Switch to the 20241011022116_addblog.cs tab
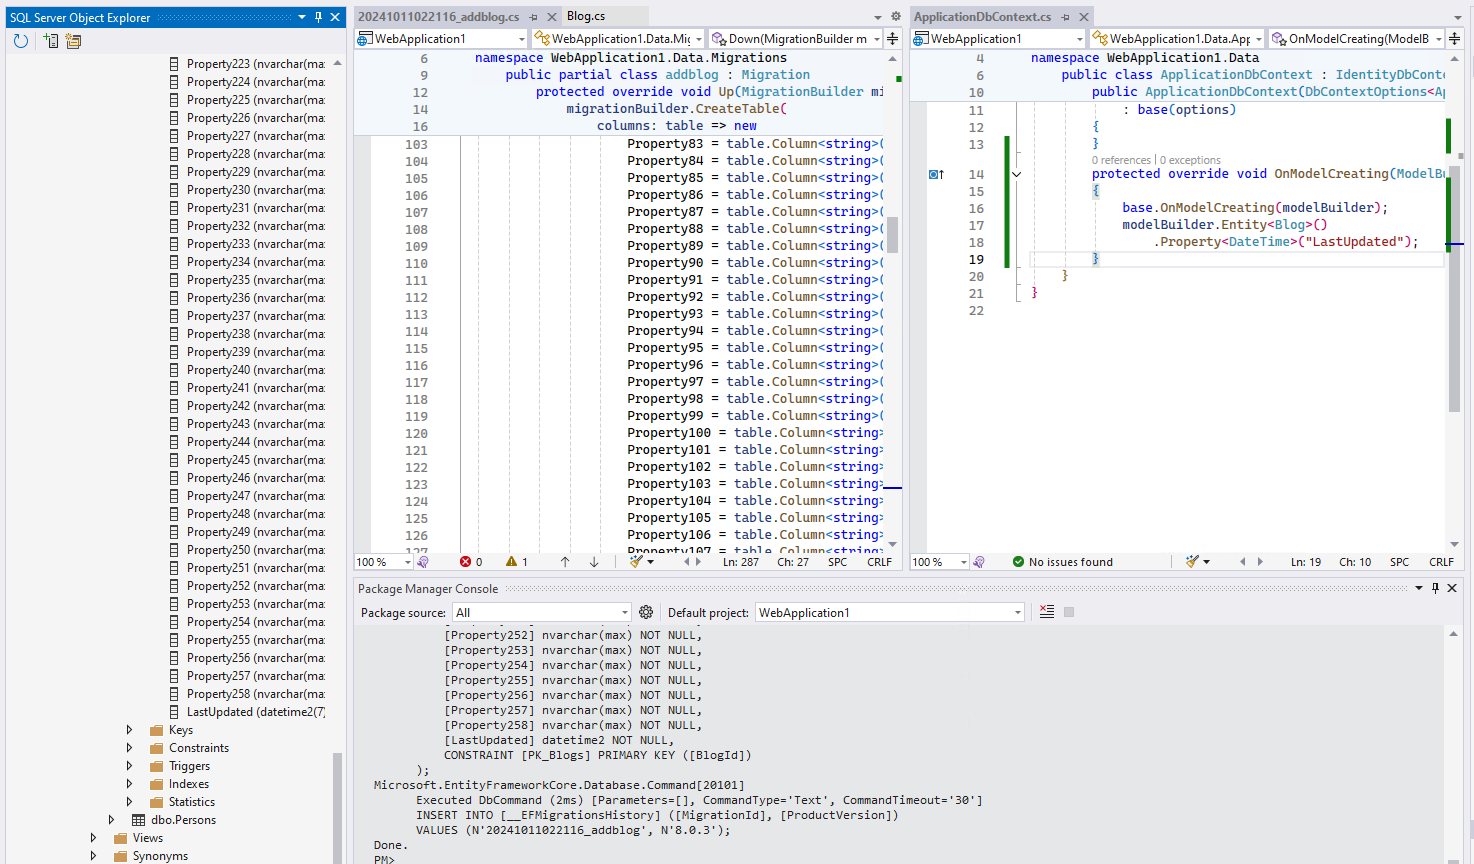The width and height of the screenshot is (1474, 864). [439, 17]
